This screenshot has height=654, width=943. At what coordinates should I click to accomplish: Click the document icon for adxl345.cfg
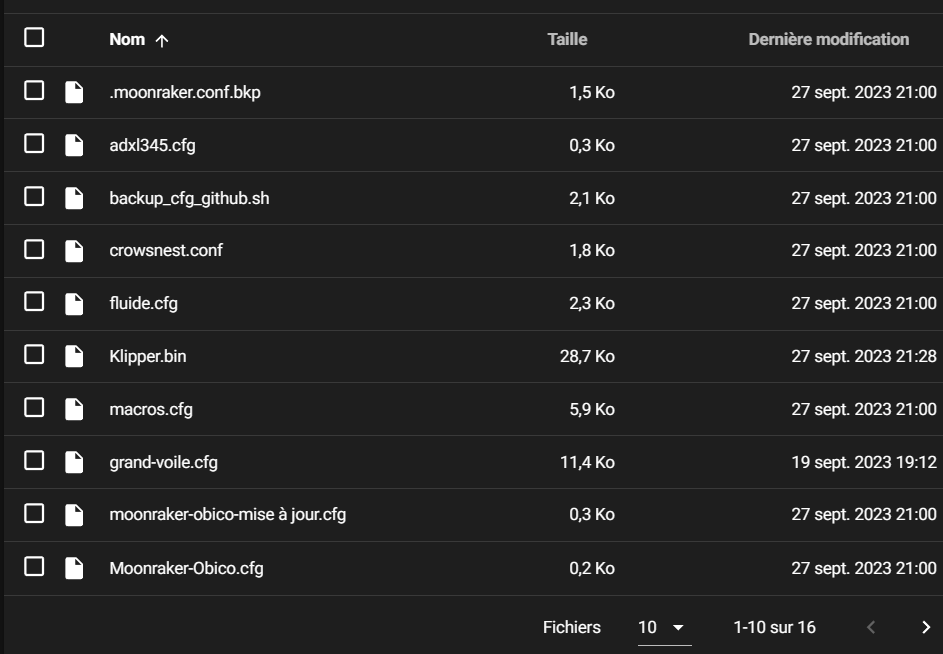tap(74, 145)
